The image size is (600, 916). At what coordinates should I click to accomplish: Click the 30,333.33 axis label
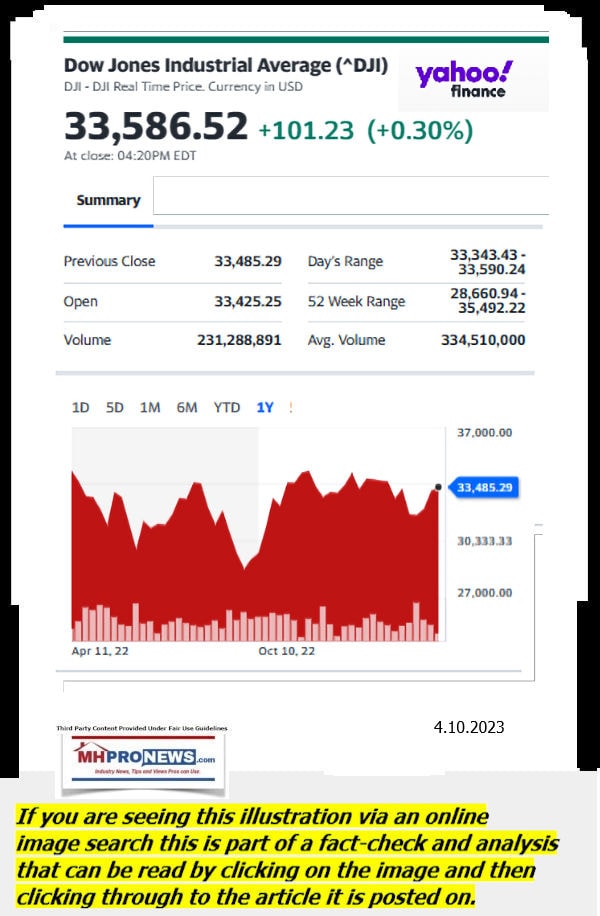coord(484,541)
